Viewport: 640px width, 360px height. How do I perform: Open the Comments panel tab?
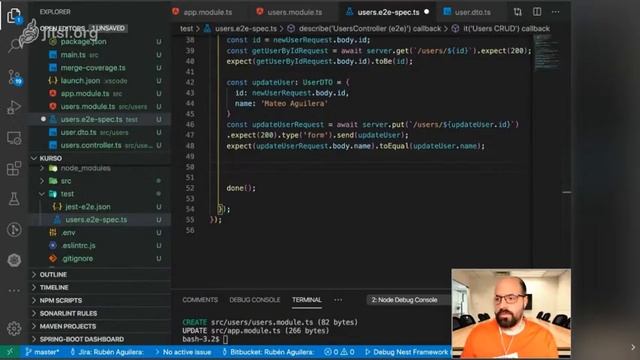click(x=200, y=300)
